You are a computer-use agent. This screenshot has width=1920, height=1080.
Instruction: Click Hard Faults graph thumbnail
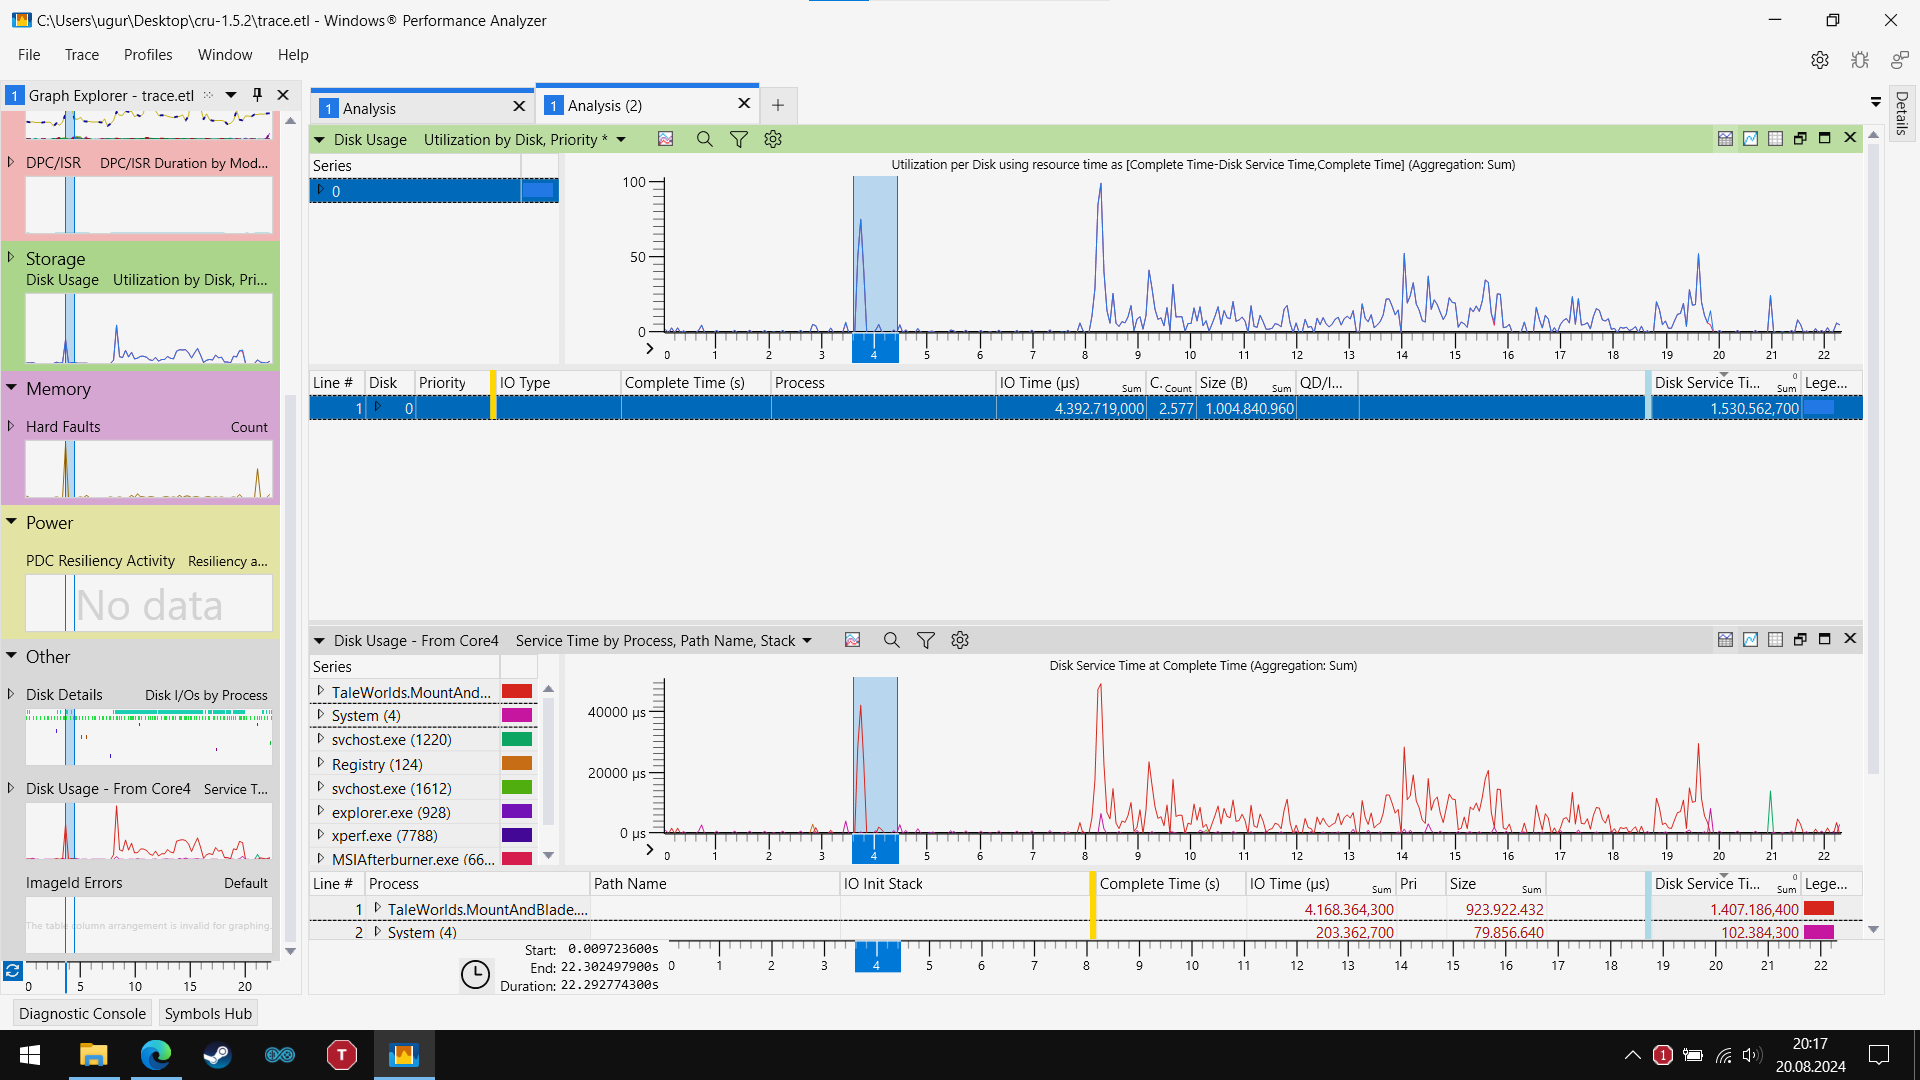(x=148, y=469)
